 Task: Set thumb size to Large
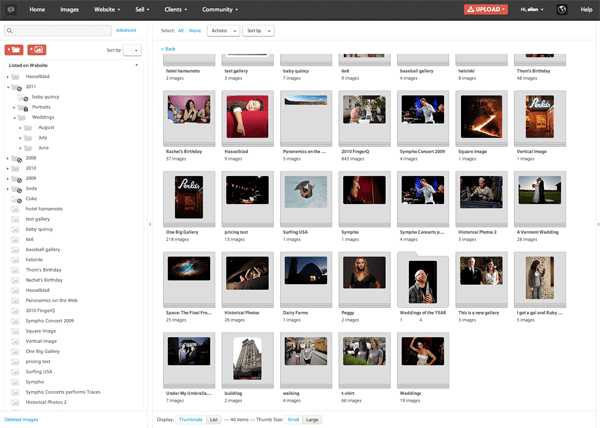pos(312,419)
